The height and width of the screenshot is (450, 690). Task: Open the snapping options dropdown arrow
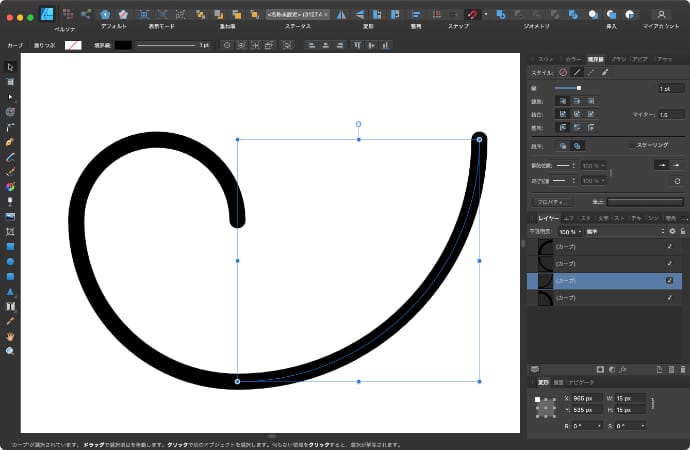(x=485, y=14)
